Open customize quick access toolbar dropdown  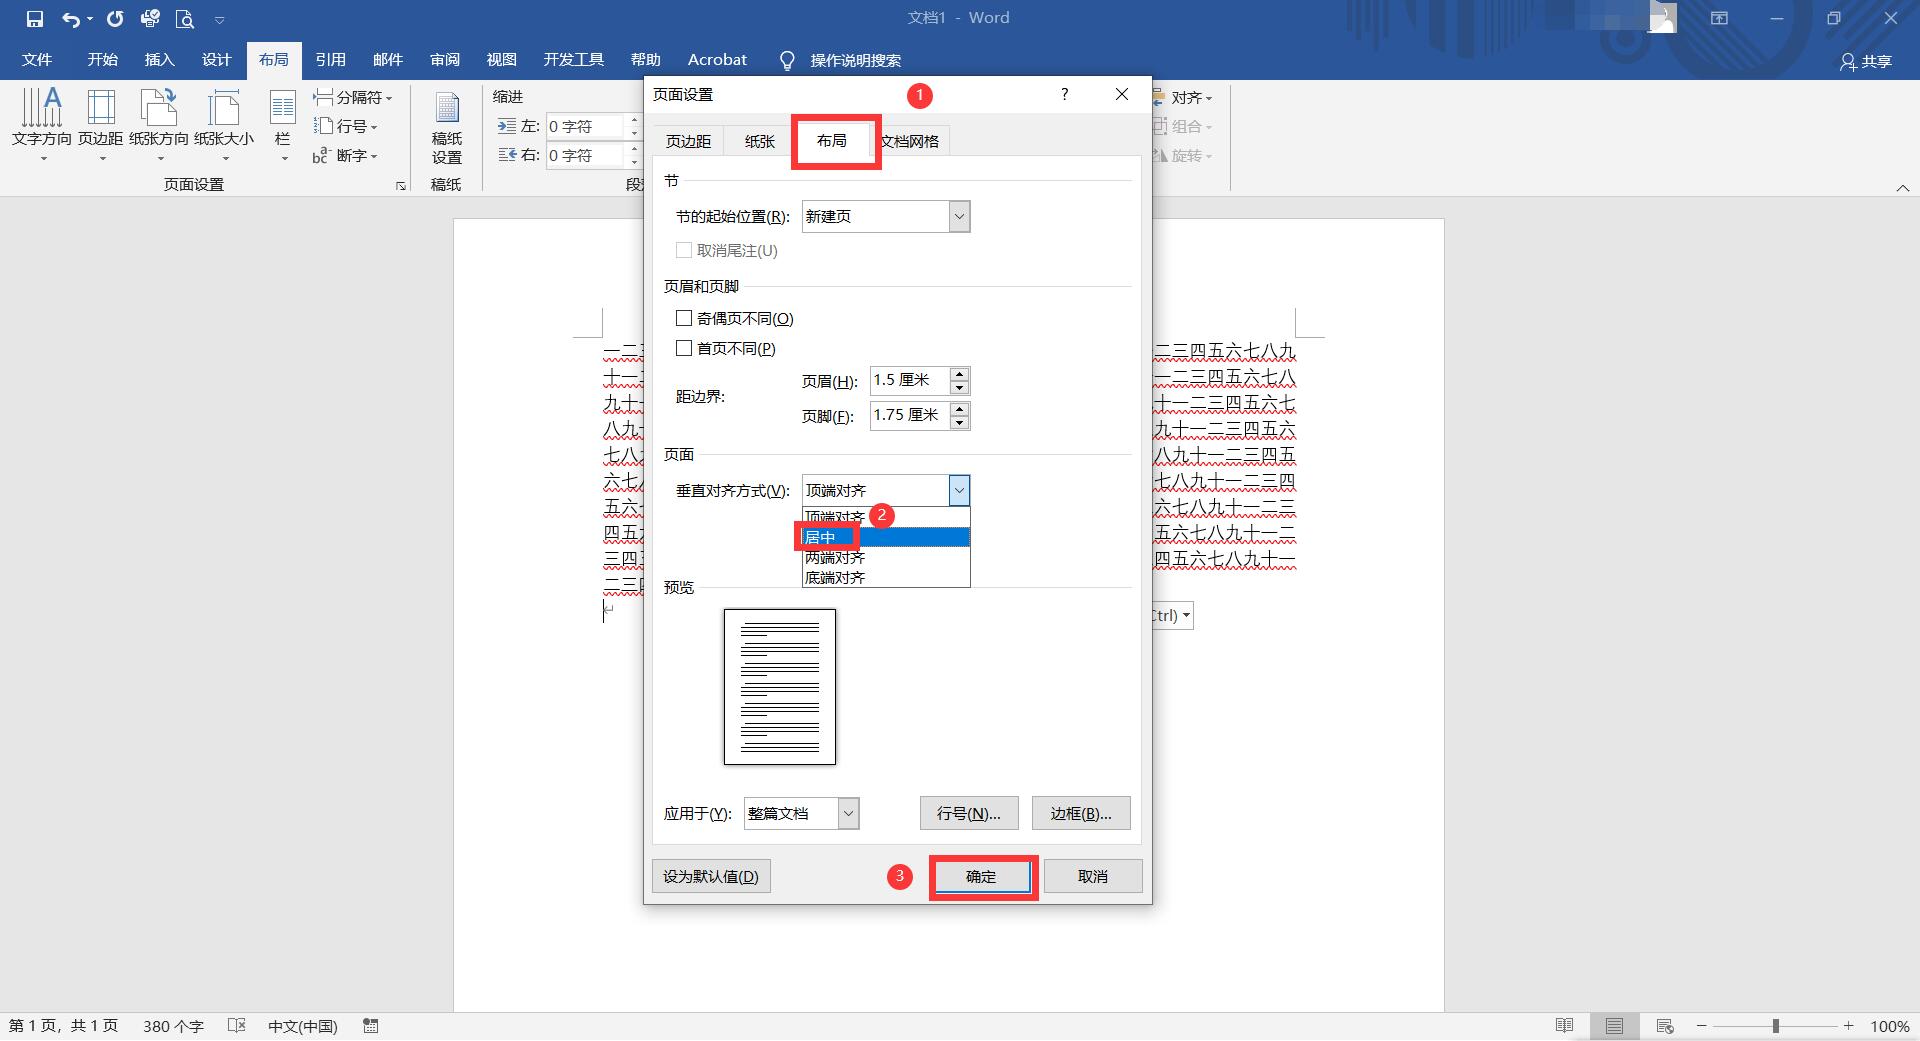(219, 19)
